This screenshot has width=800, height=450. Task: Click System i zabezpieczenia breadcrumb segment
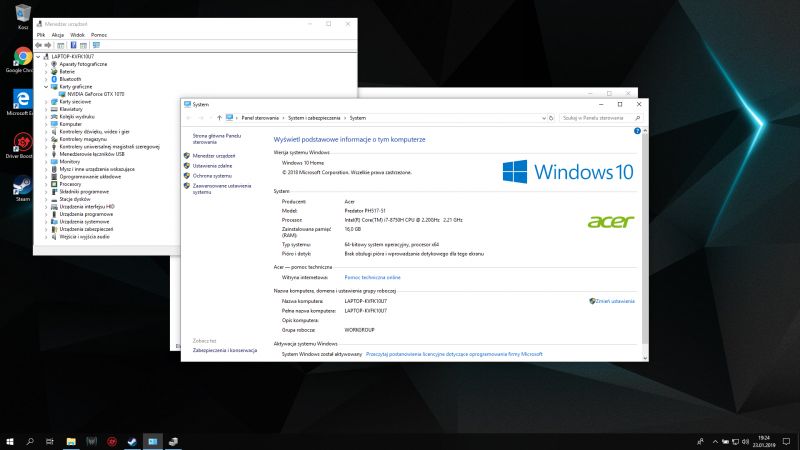[314, 118]
